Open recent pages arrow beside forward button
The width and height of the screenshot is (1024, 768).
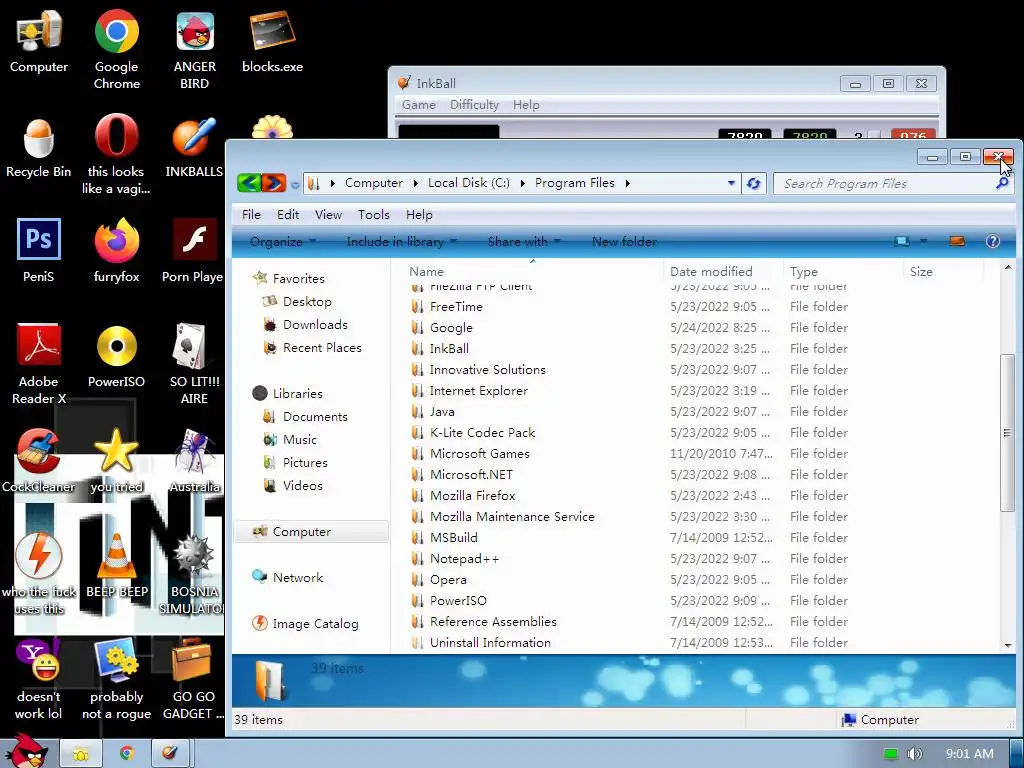click(295, 185)
